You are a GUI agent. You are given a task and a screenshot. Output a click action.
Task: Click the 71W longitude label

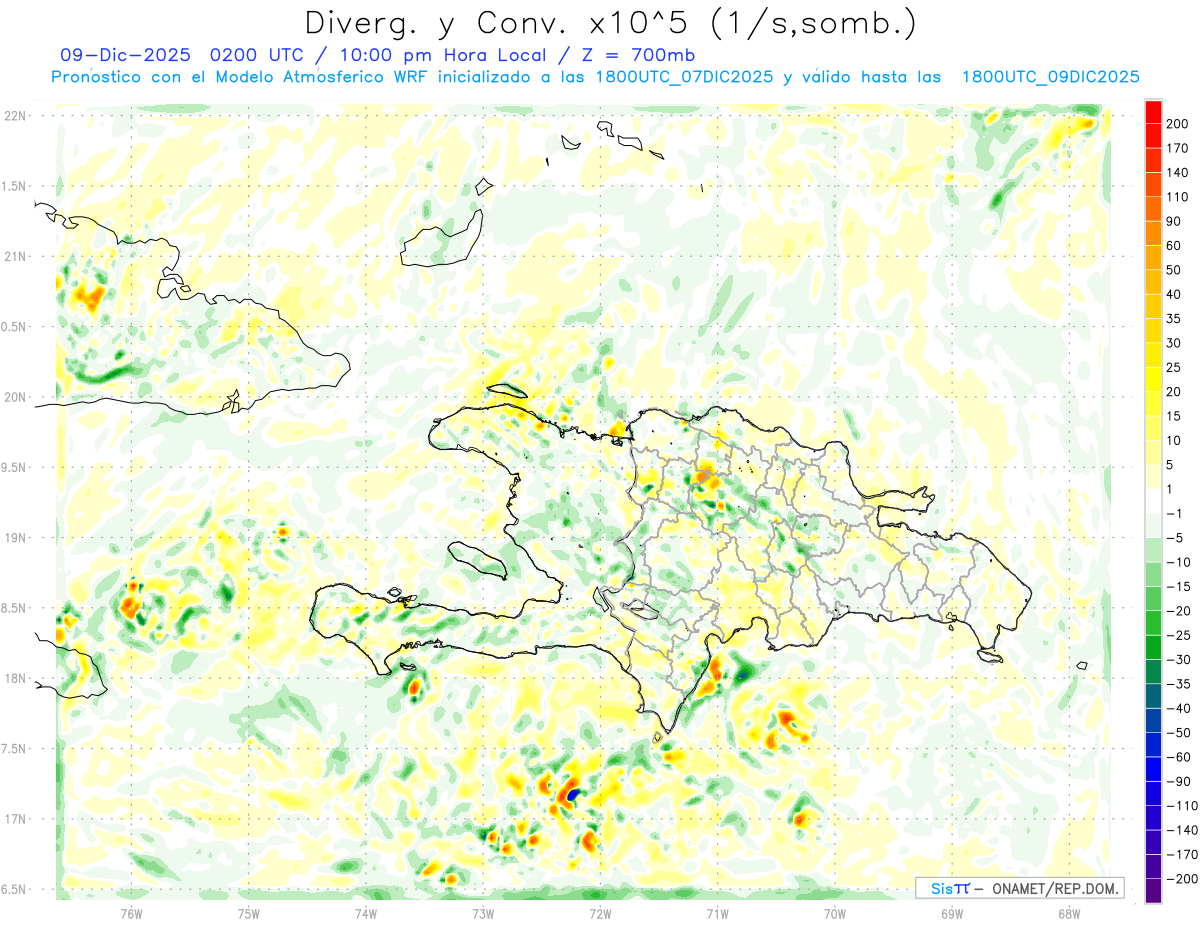point(717,913)
